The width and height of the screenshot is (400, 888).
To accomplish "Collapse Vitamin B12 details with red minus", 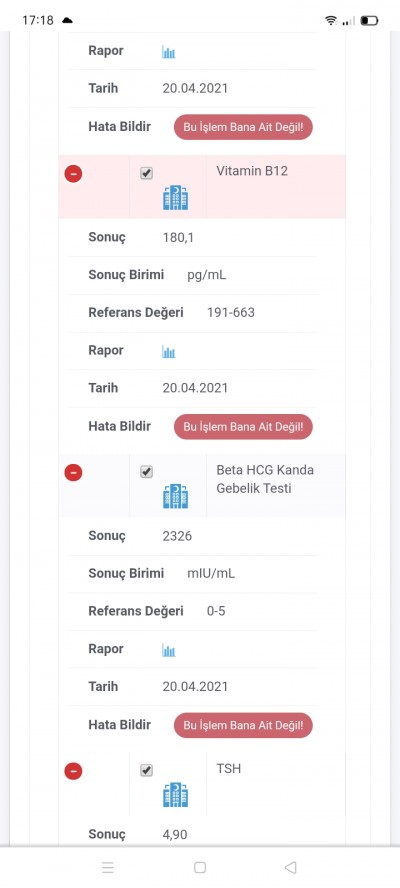I will [x=73, y=173].
